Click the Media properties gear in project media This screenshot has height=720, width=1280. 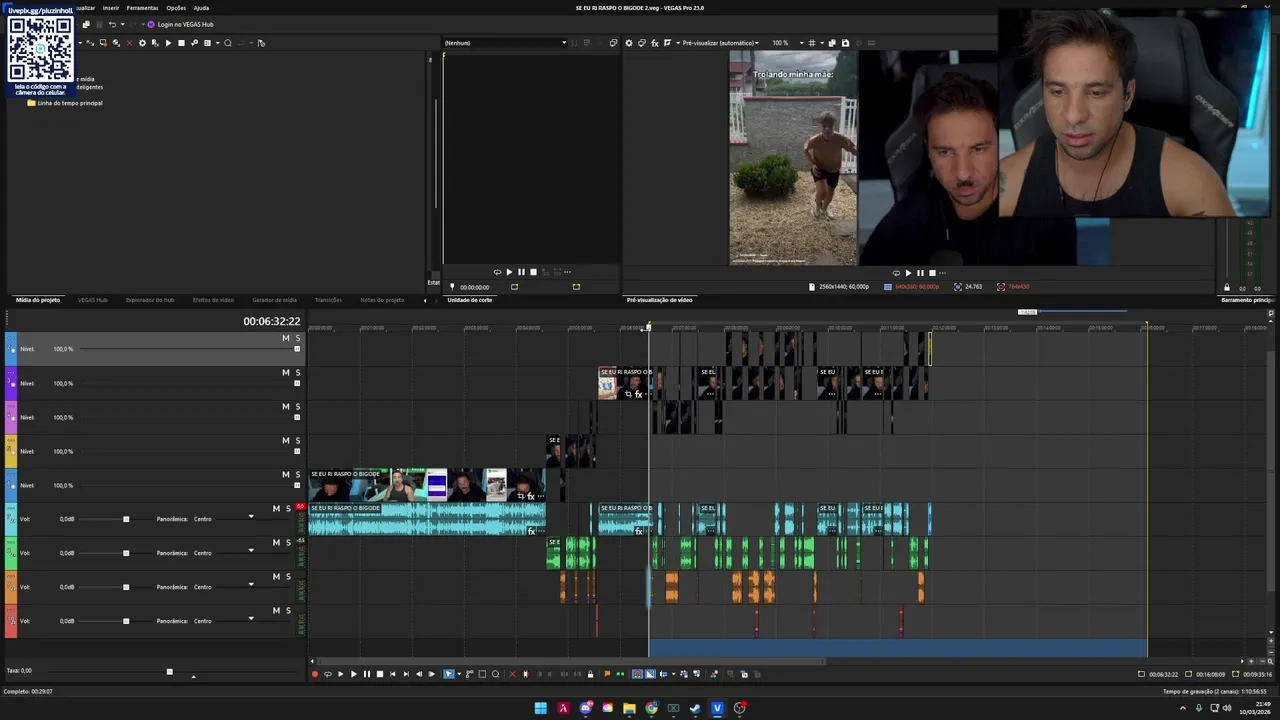pos(142,43)
